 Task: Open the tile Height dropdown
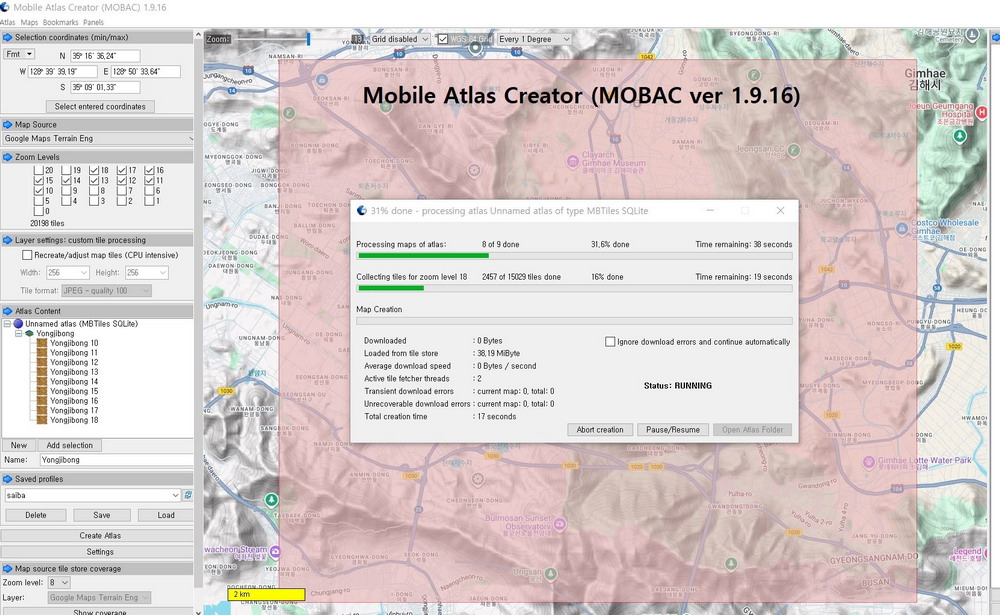pos(146,272)
